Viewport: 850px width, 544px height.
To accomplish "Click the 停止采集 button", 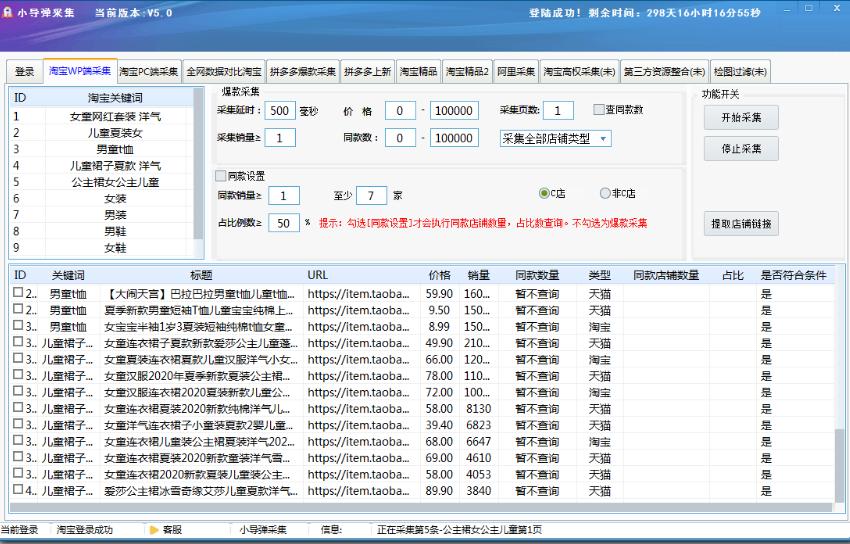I will (x=741, y=148).
